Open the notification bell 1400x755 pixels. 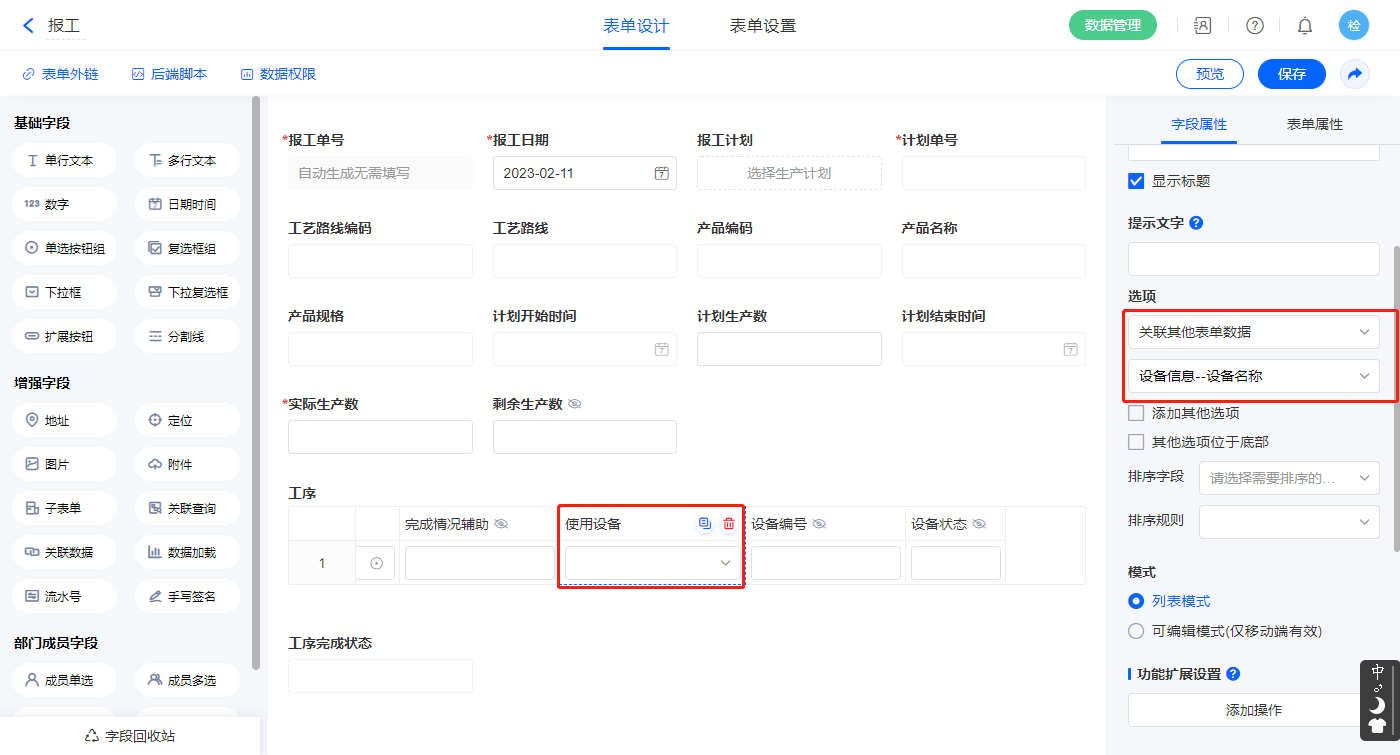click(1304, 26)
